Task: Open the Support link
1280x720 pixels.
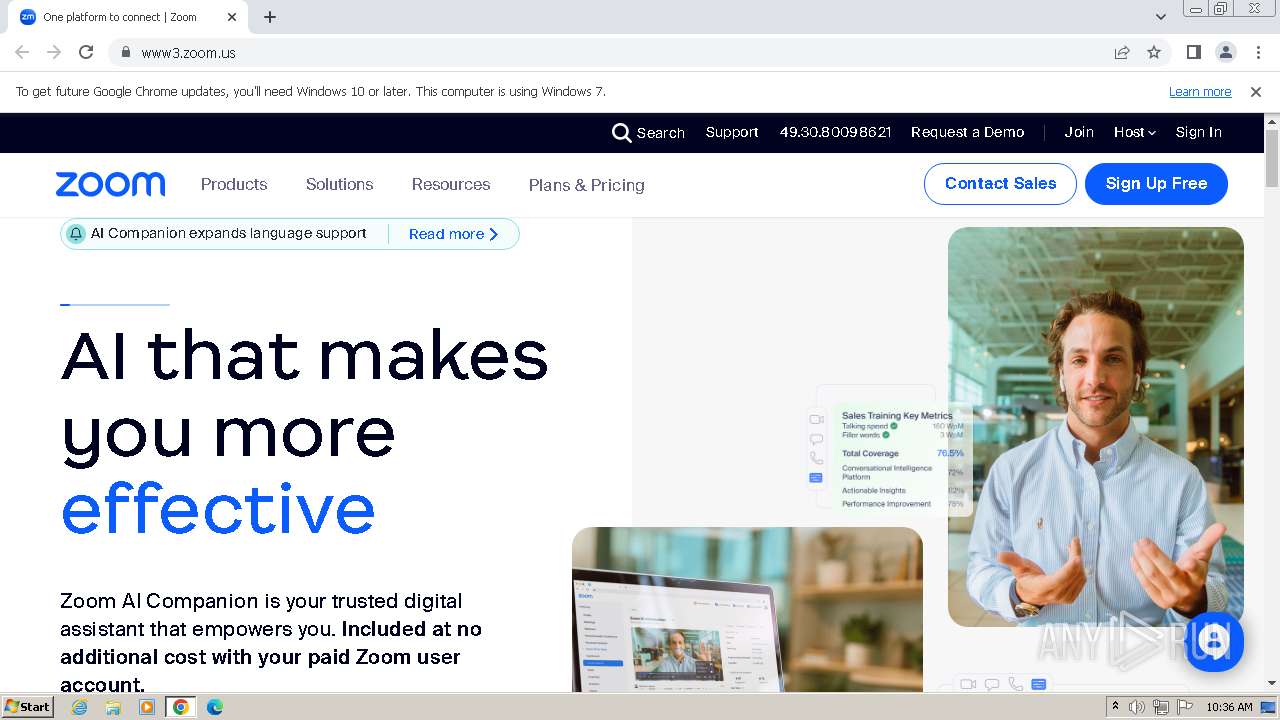Action: [732, 132]
